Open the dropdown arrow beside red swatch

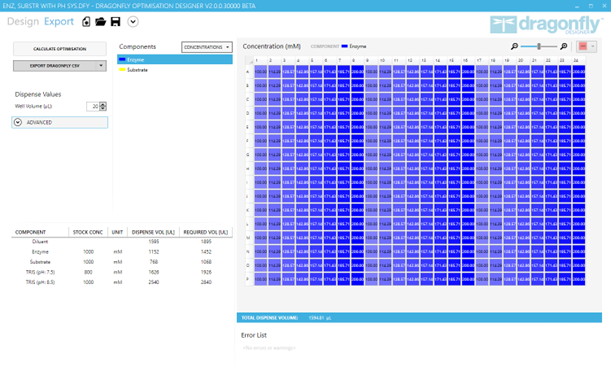(593, 46)
